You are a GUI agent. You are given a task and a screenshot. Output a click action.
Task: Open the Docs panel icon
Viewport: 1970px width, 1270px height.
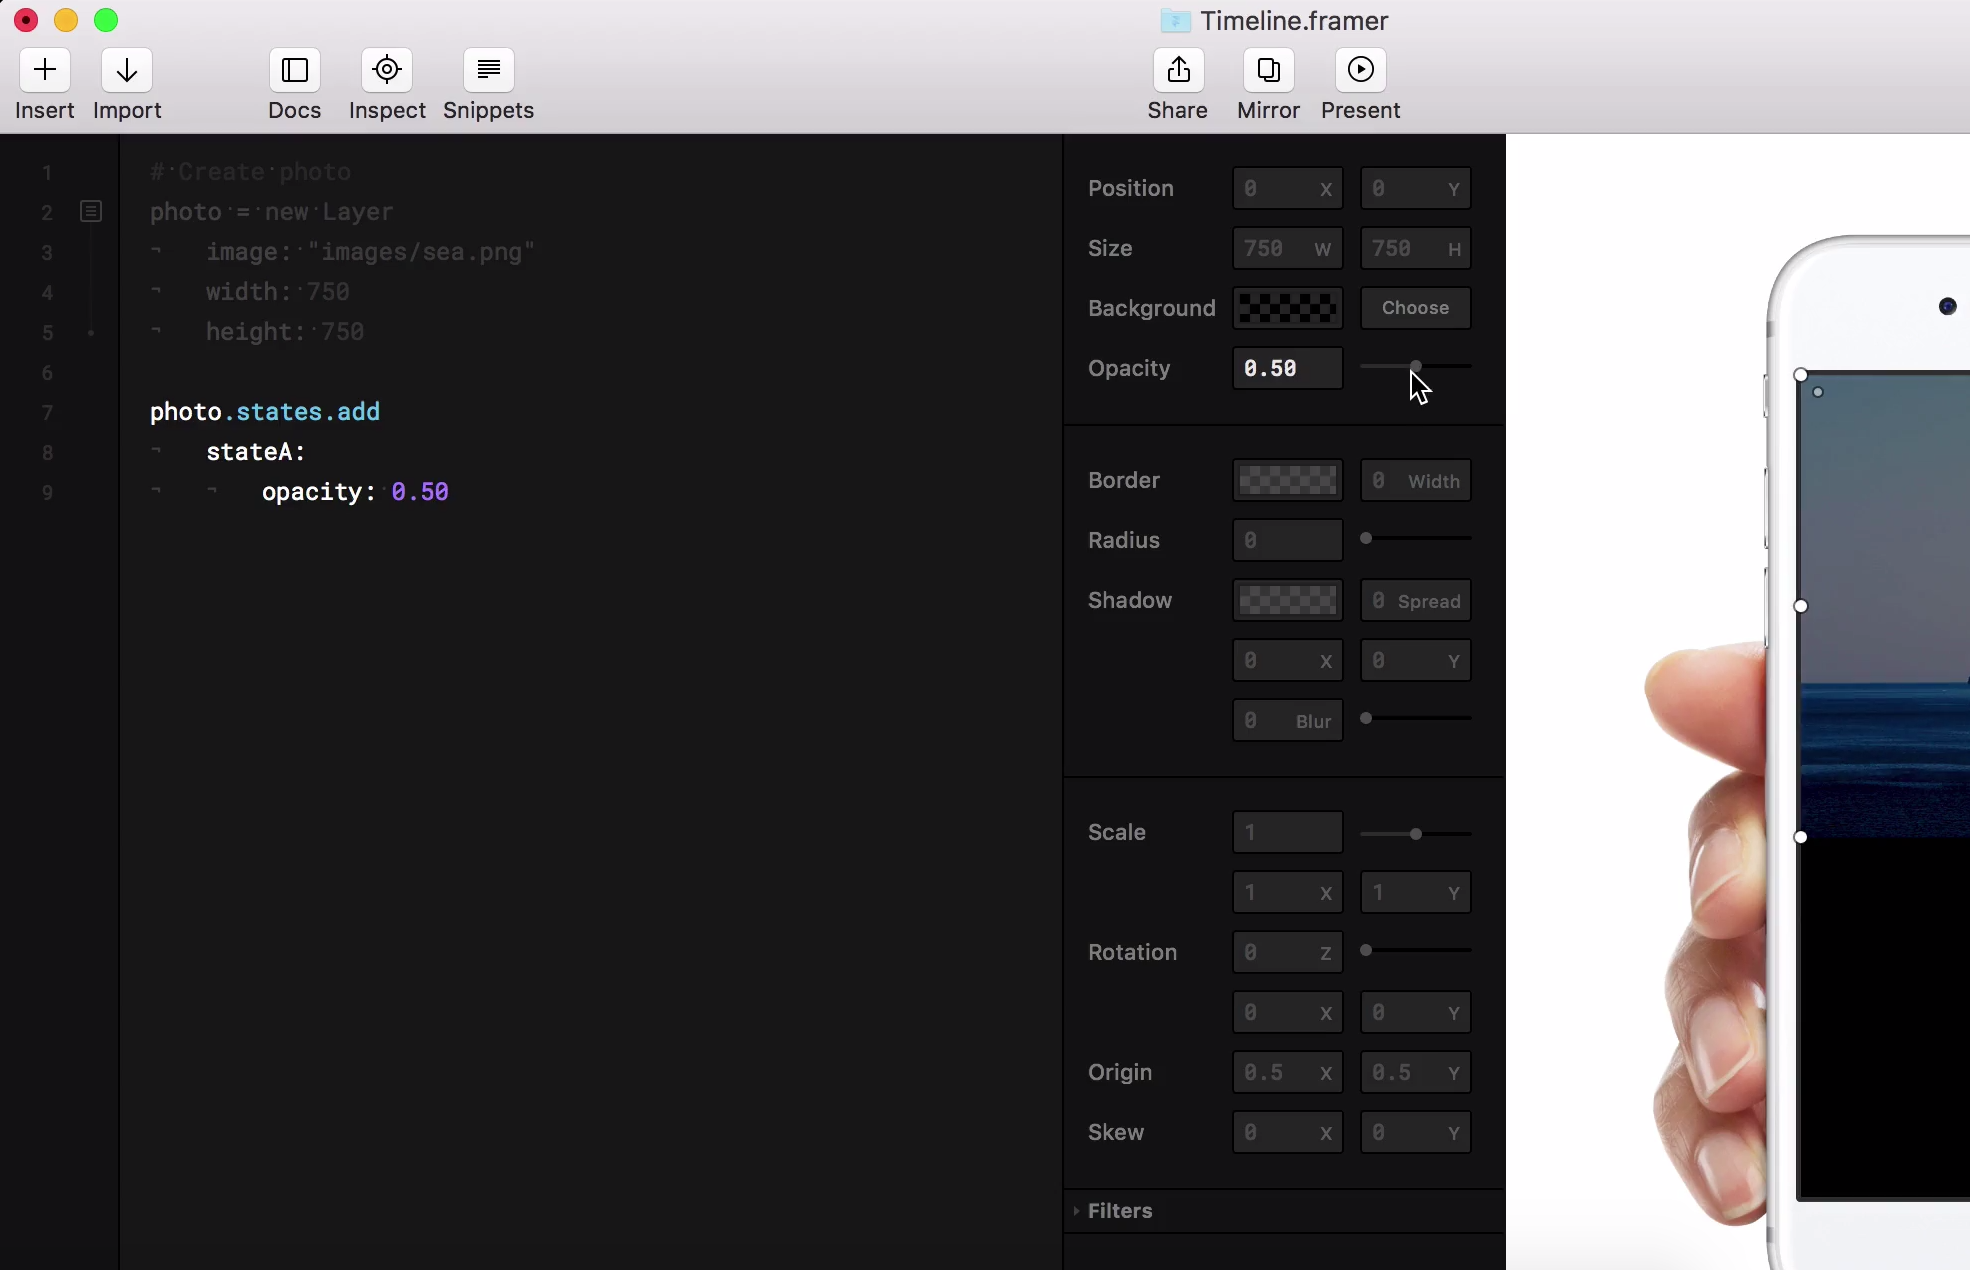[295, 70]
